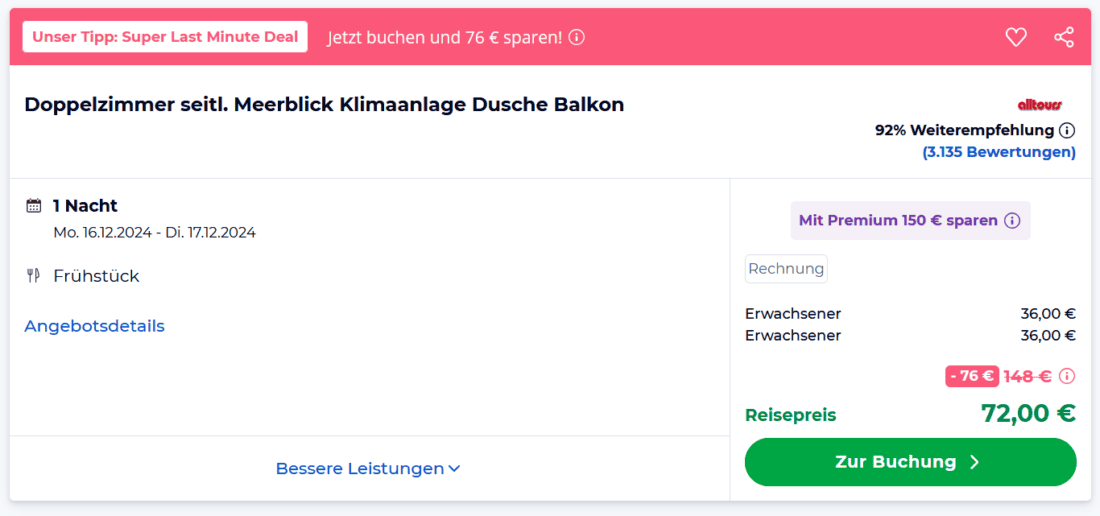
Task: Click the alltours operator logo
Action: coord(1040,104)
